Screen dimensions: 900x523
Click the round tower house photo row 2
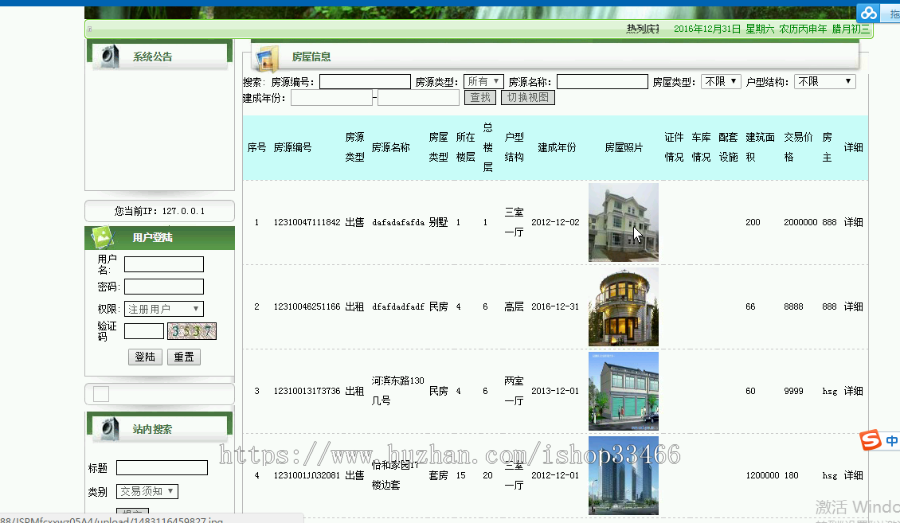[x=623, y=307]
